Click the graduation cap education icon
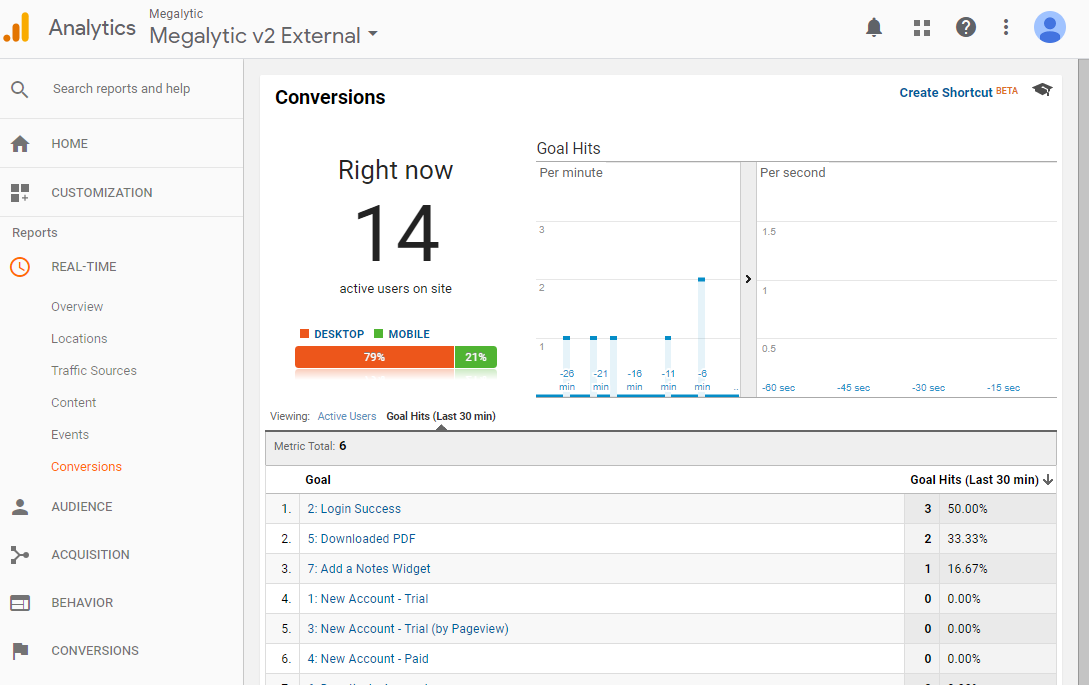The image size is (1089, 685). coord(1043,90)
